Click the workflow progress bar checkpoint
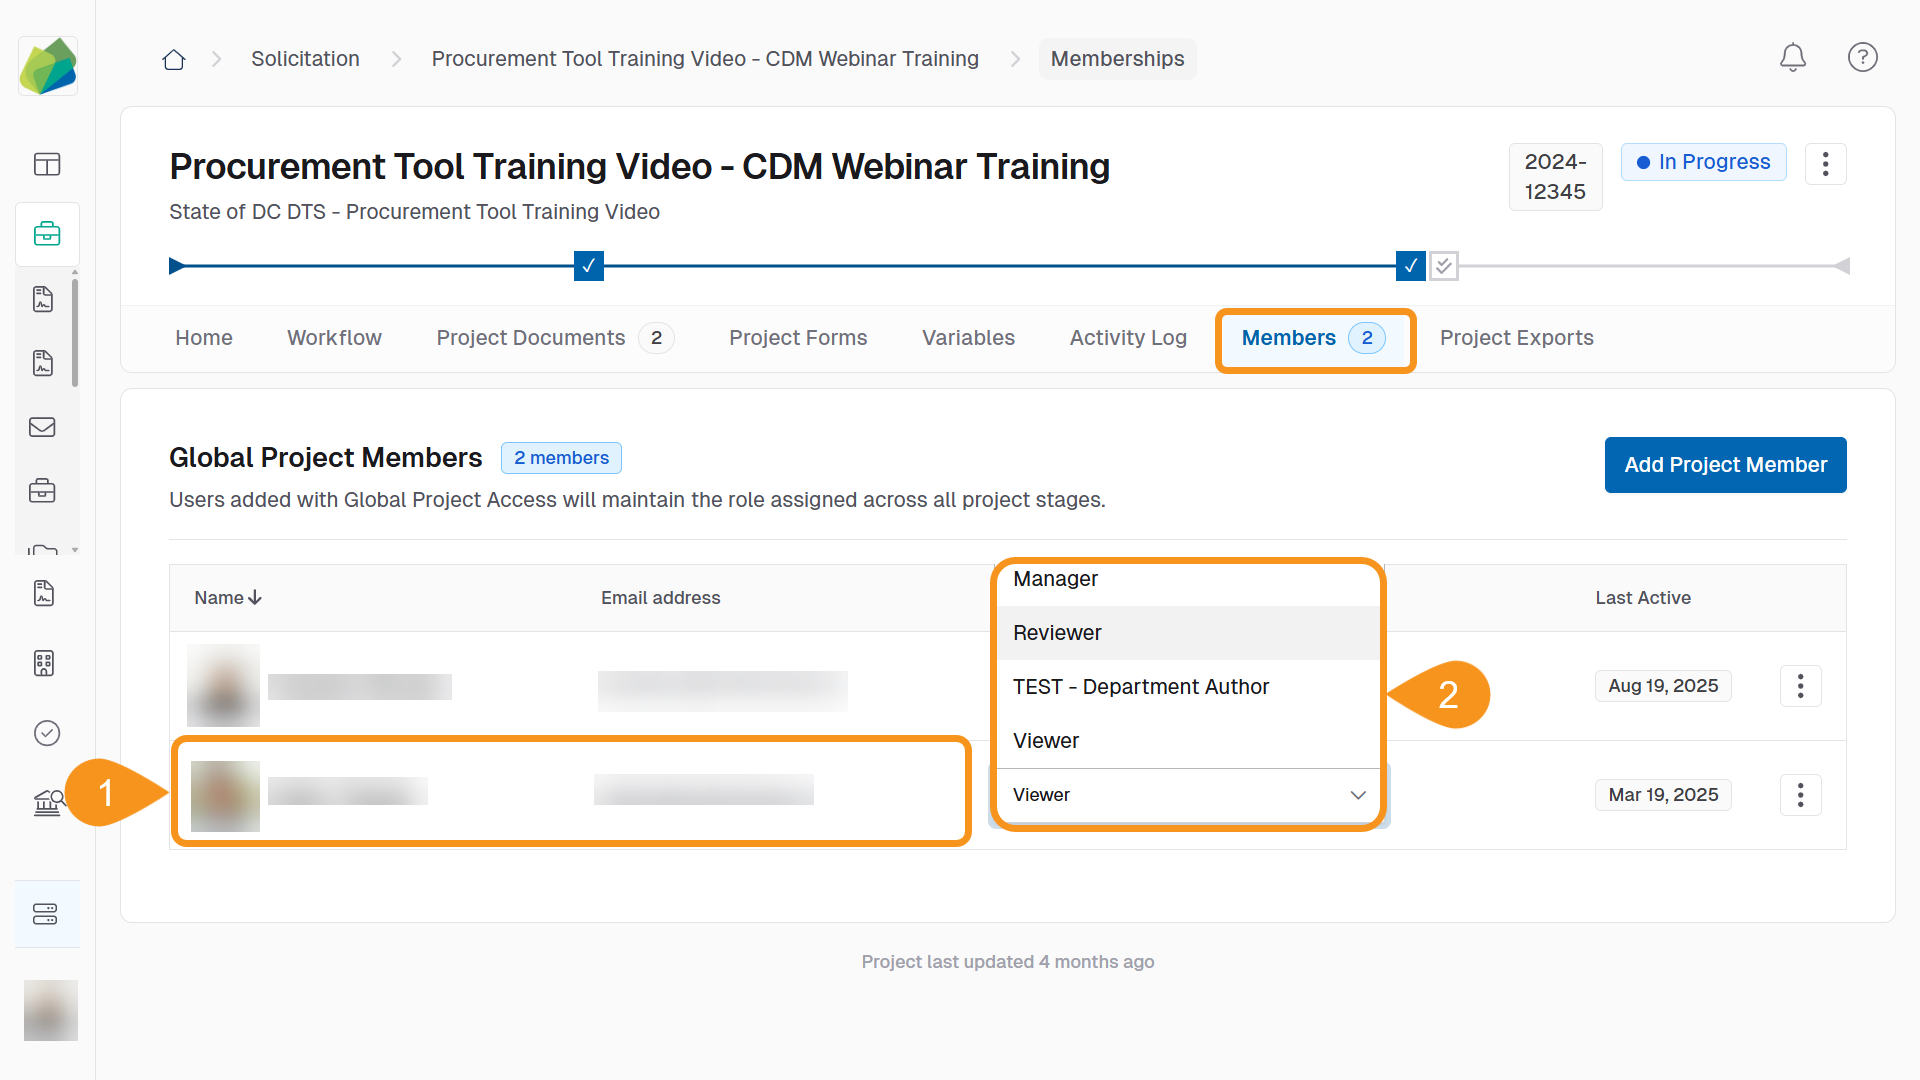The height and width of the screenshot is (1080, 1920). [588, 266]
